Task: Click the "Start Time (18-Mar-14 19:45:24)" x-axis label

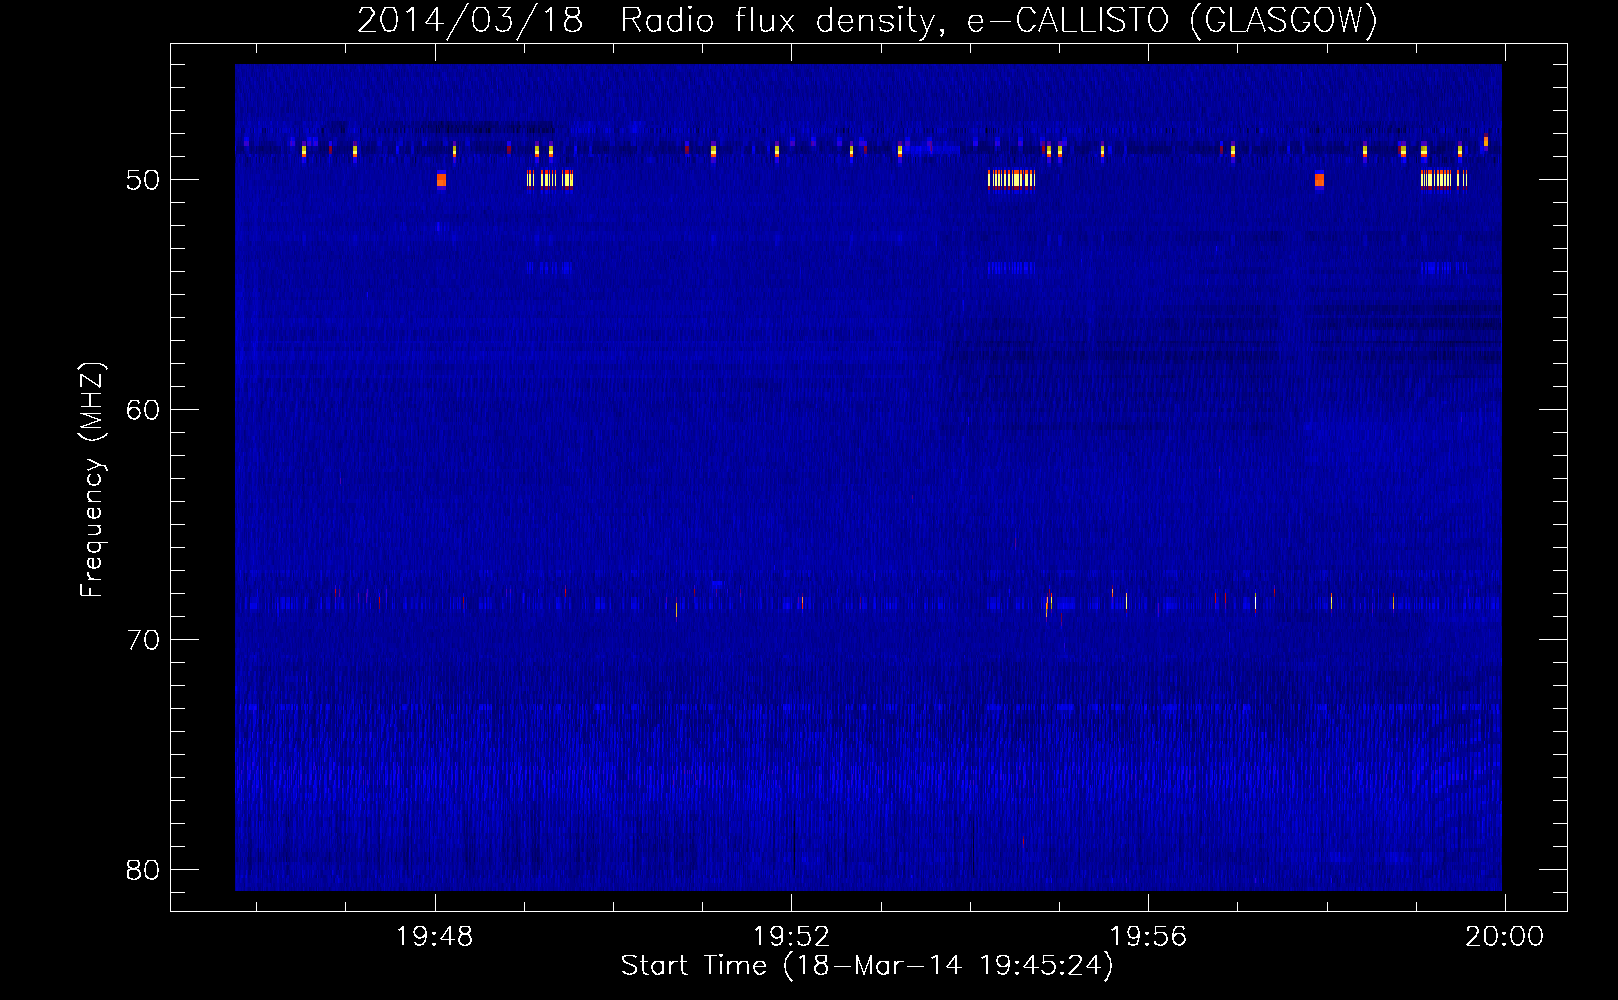Action: (867, 966)
